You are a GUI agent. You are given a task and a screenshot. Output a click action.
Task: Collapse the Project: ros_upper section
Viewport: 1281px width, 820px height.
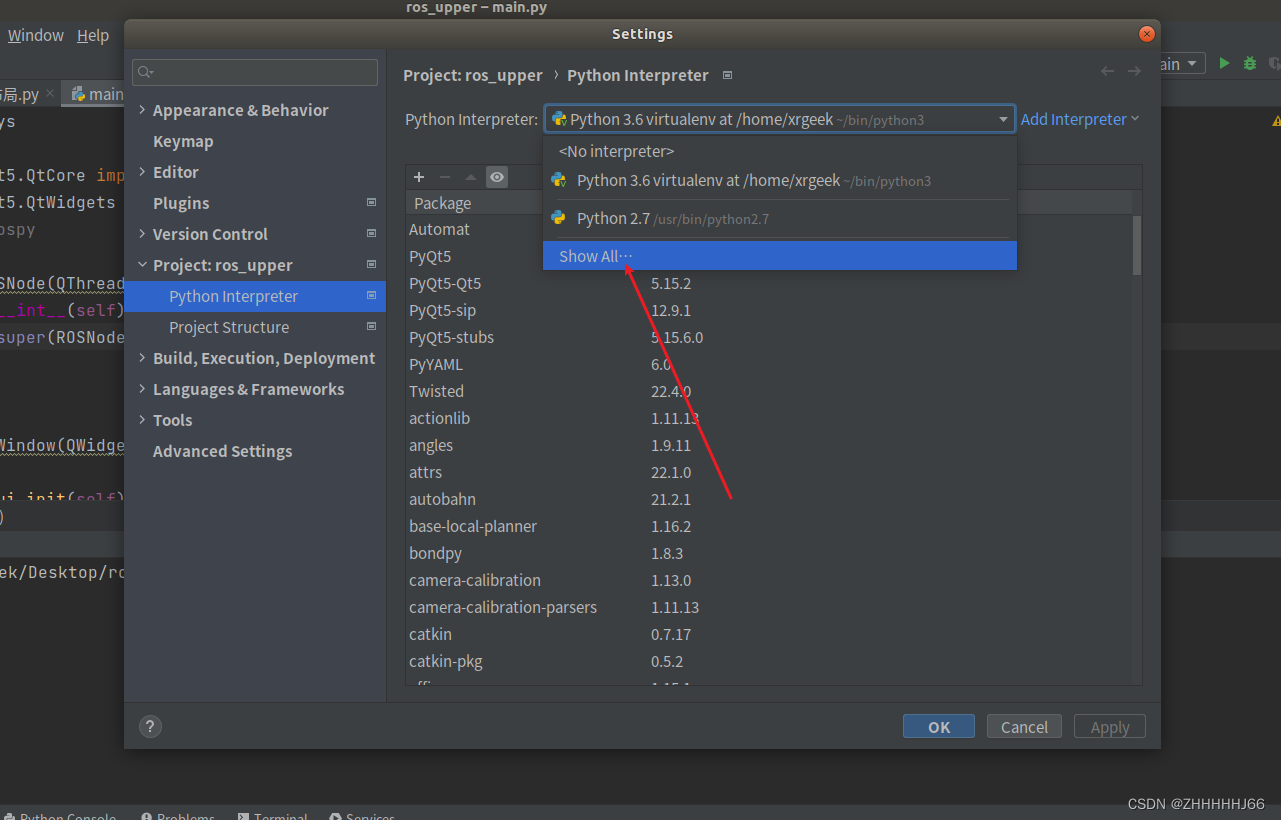pyautogui.click(x=141, y=265)
